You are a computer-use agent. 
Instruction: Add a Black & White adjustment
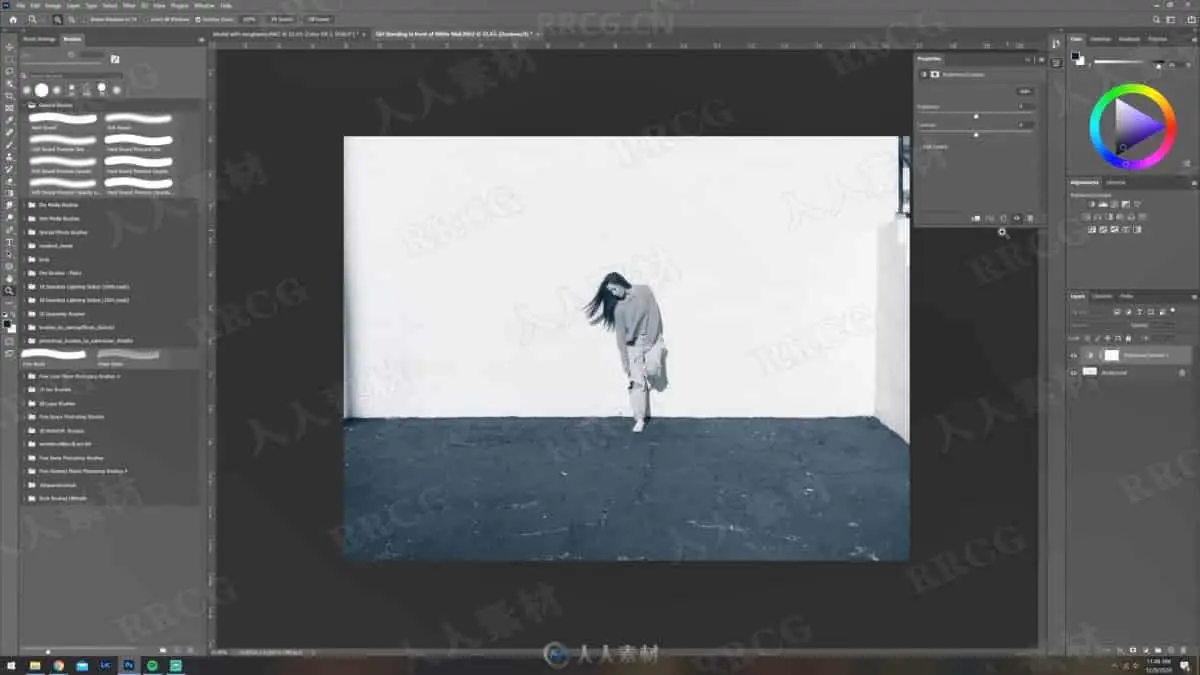(x=1108, y=217)
